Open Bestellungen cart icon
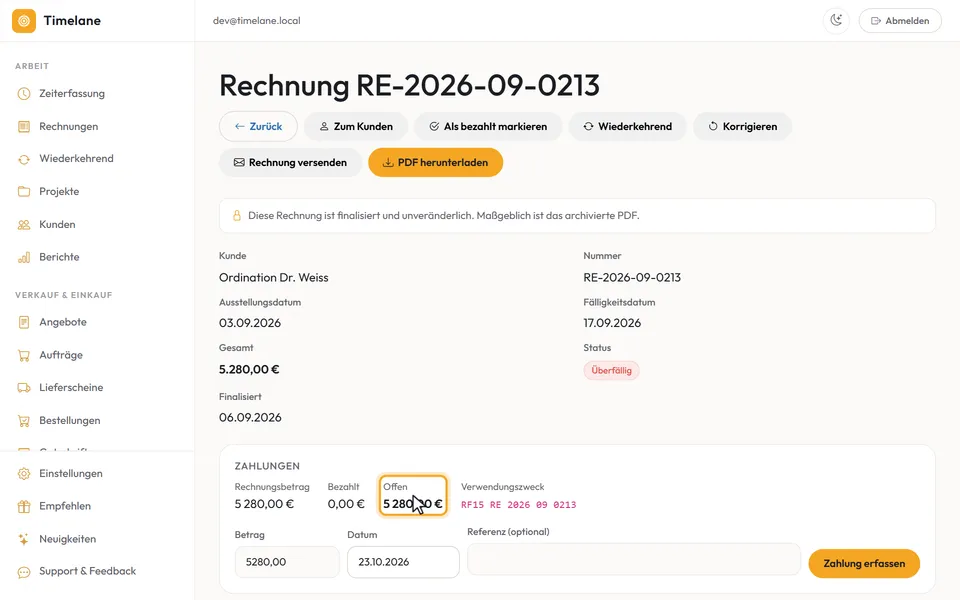This screenshot has width=960, height=600. tap(24, 421)
